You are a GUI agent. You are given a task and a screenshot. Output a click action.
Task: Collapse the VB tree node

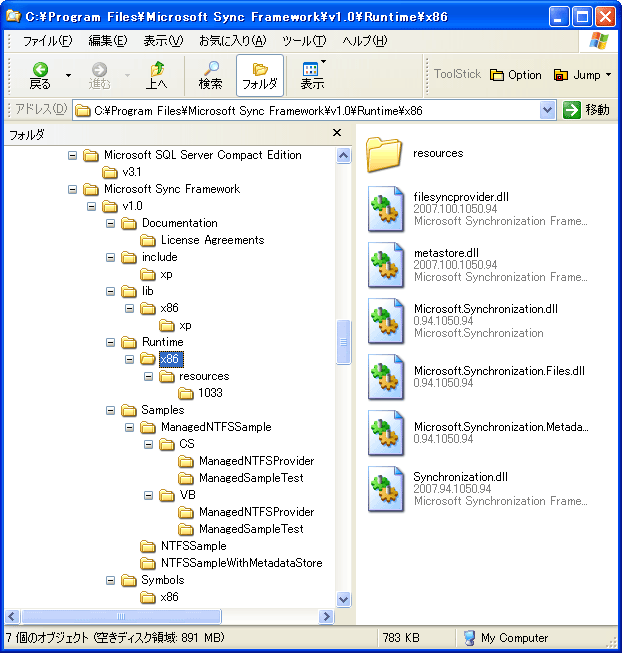[148, 496]
